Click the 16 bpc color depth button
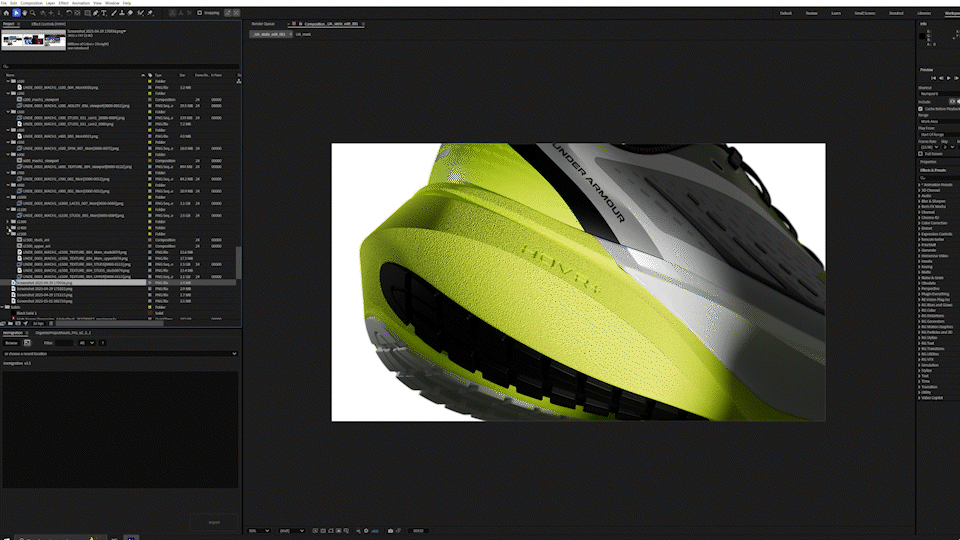This screenshot has height=540, width=960. point(38,323)
